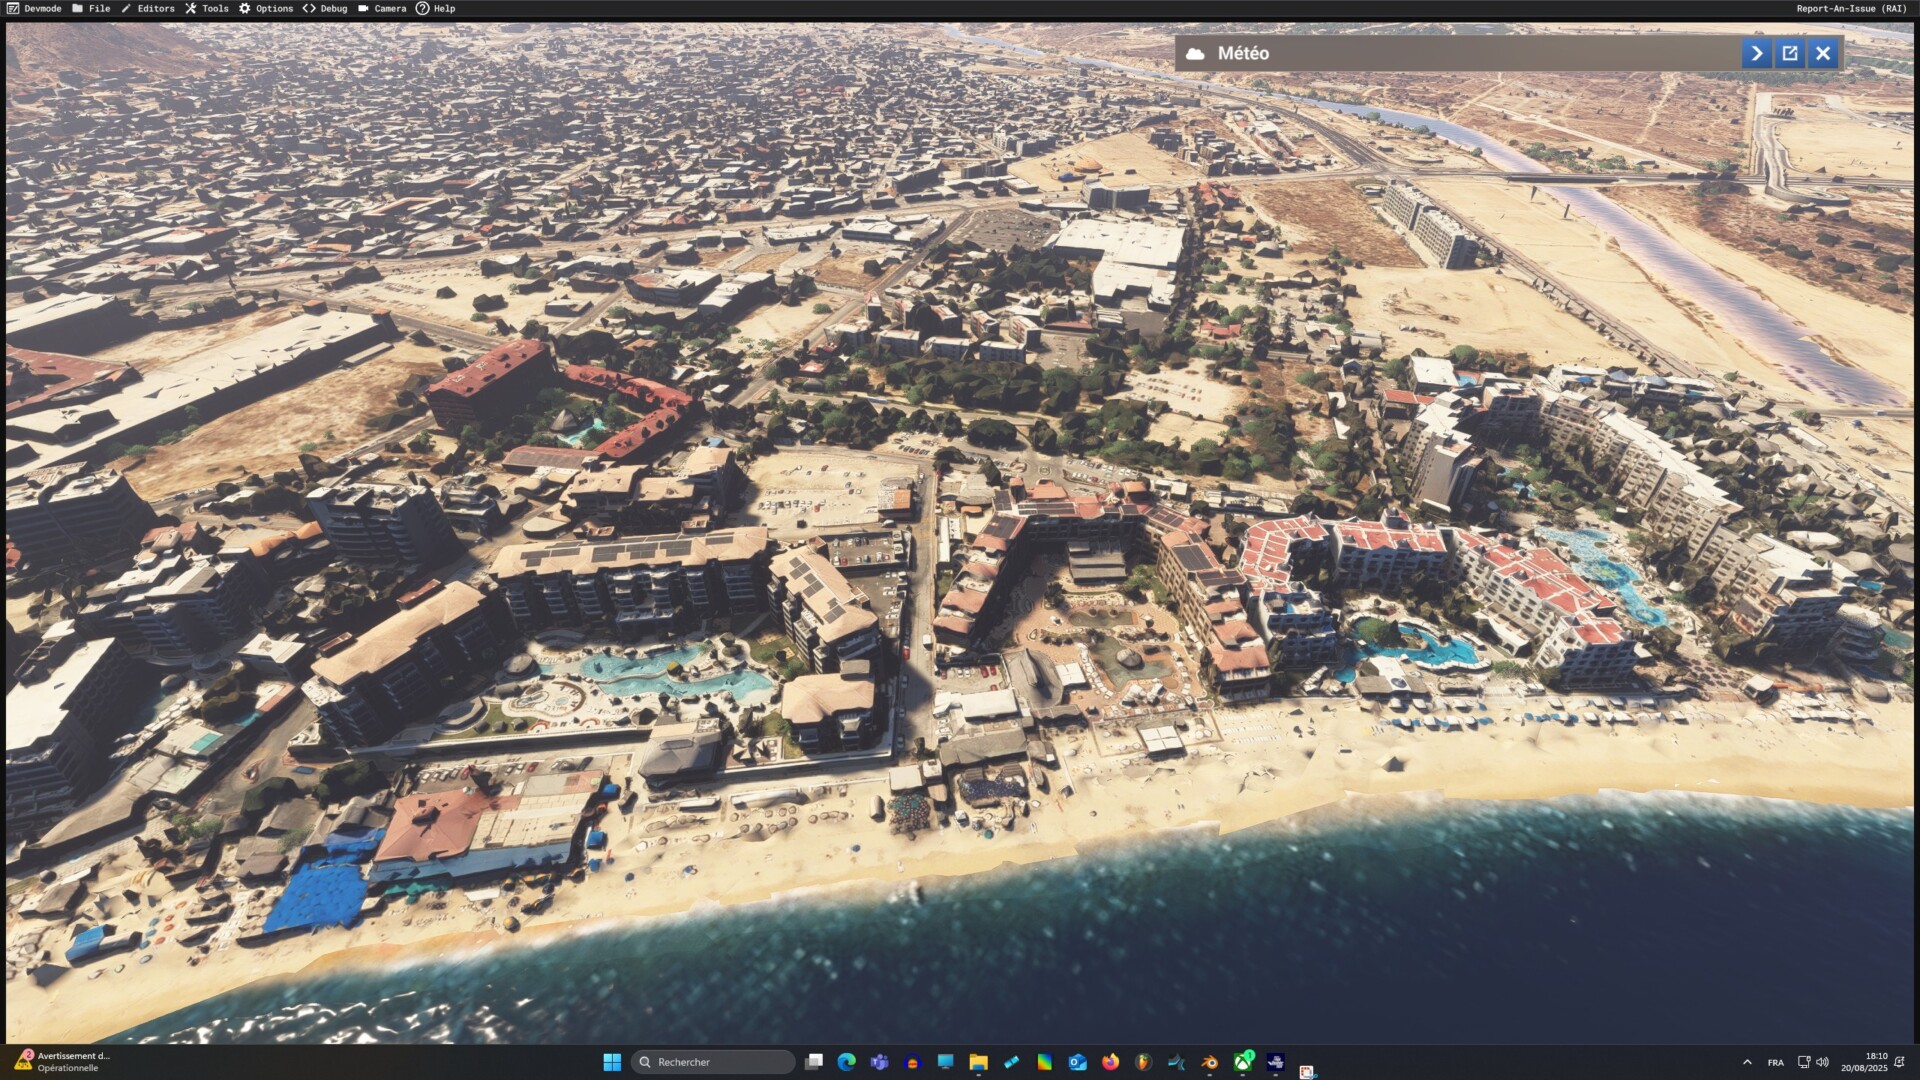Open the volume control icon
This screenshot has width=1920, height=1080.
pyautogui.click(x=1822, y=1062)
